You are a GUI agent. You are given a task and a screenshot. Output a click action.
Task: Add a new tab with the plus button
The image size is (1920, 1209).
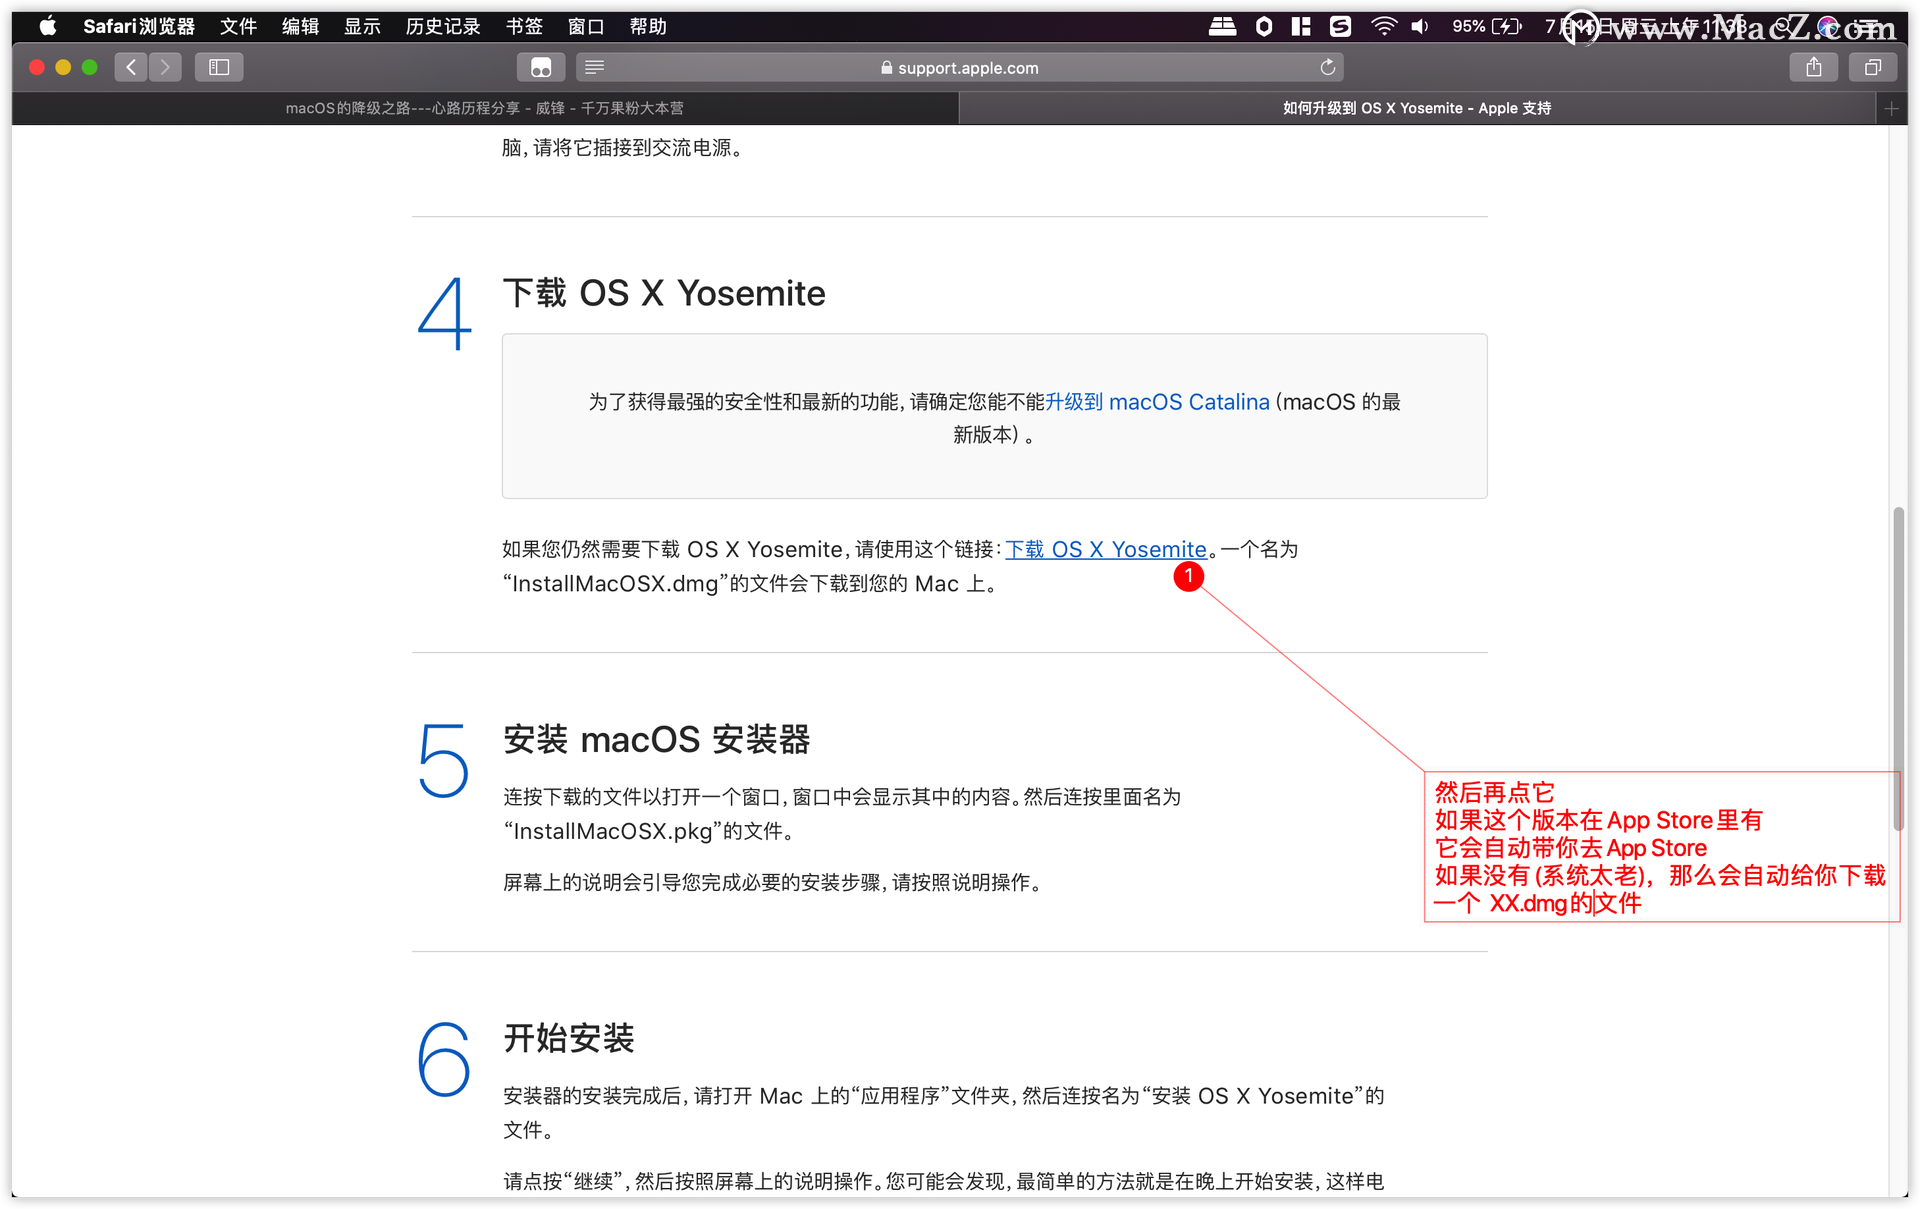tap(1891, 108)
